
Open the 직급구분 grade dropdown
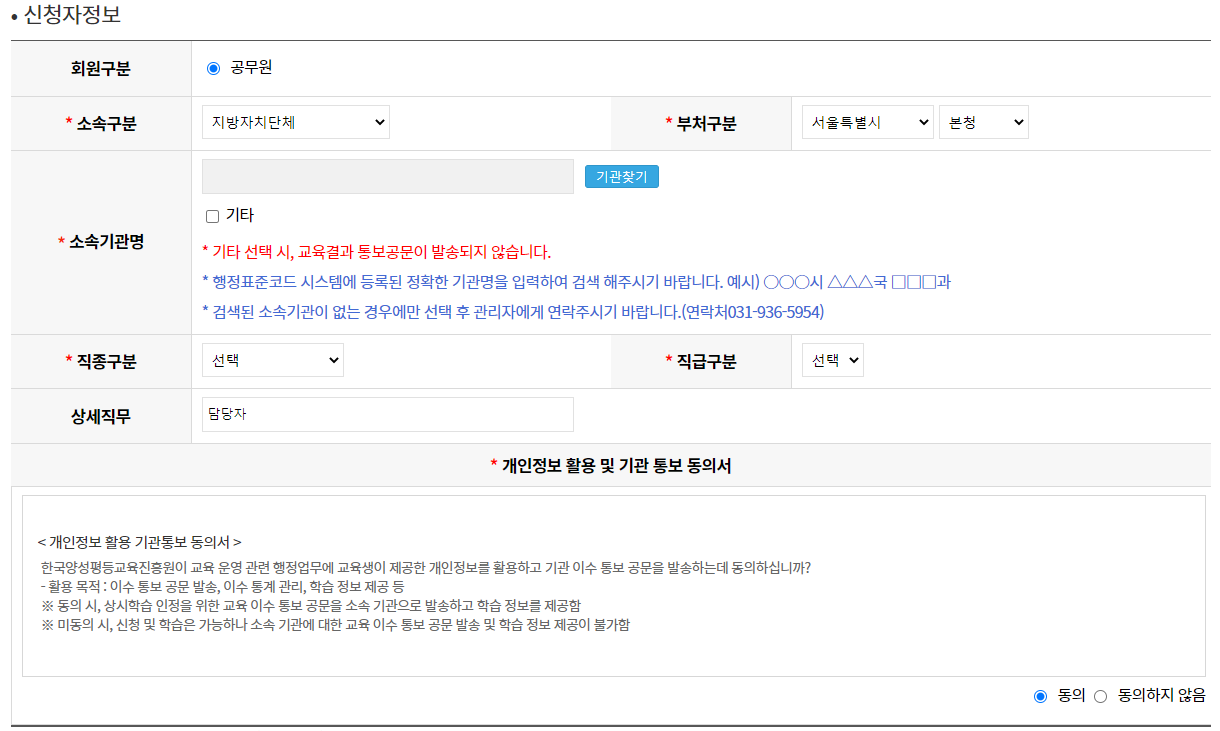[832, 360]
